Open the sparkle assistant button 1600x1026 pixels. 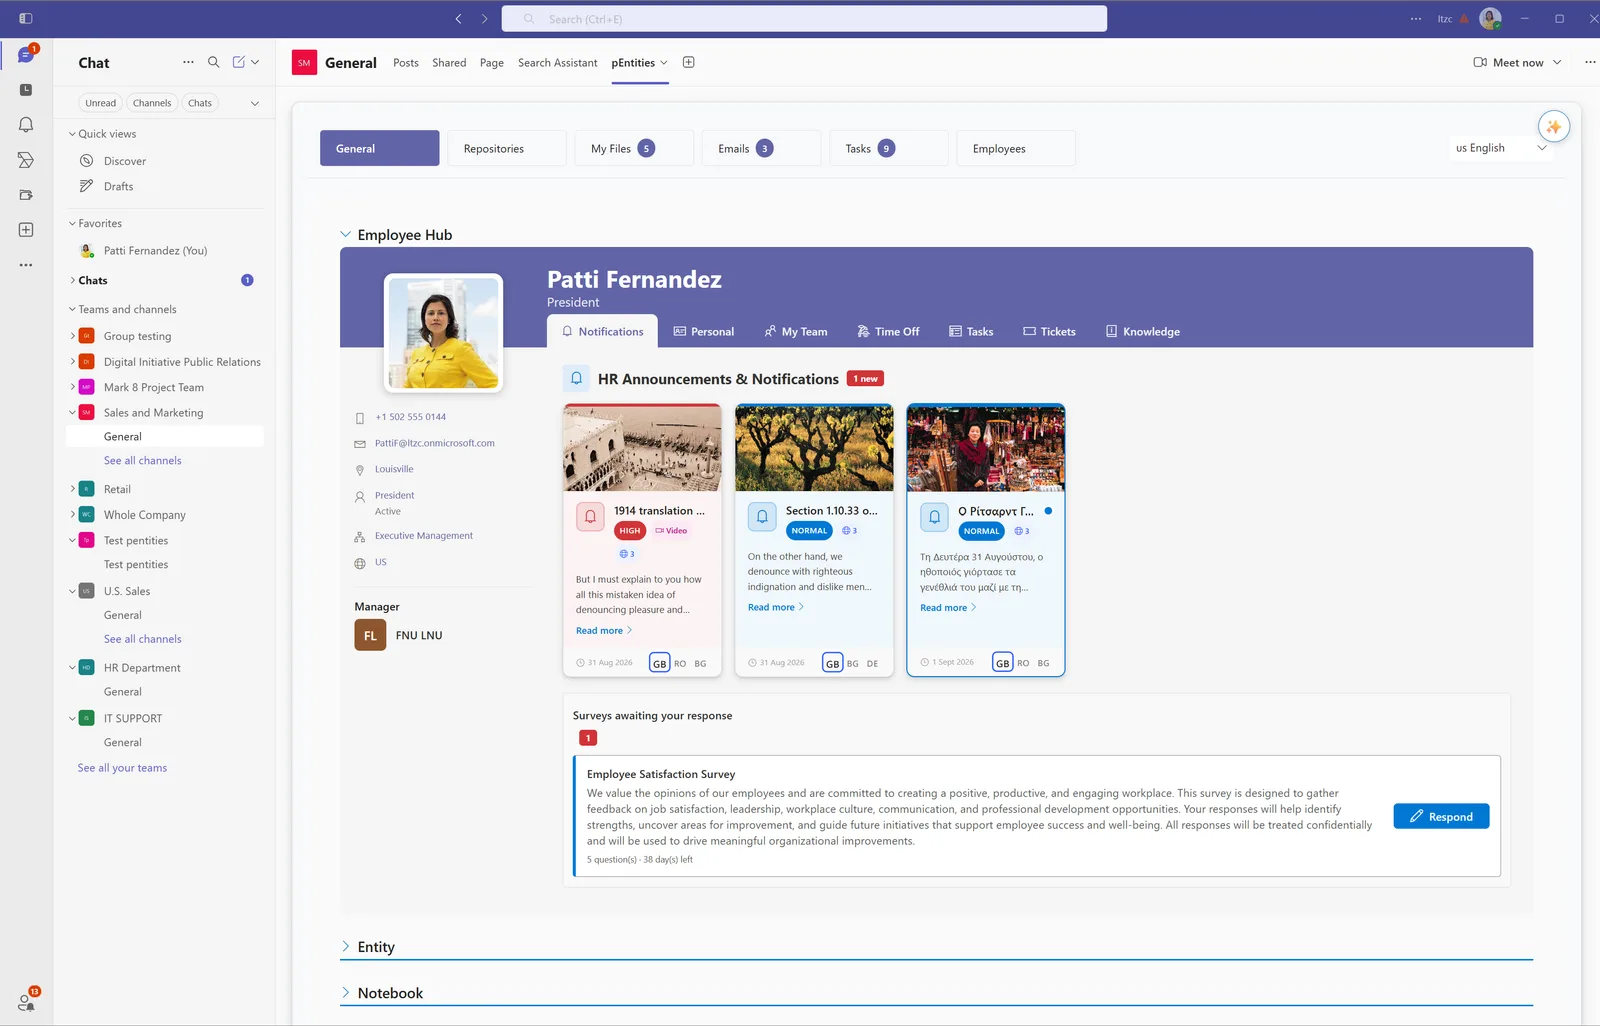point(1554,126)
